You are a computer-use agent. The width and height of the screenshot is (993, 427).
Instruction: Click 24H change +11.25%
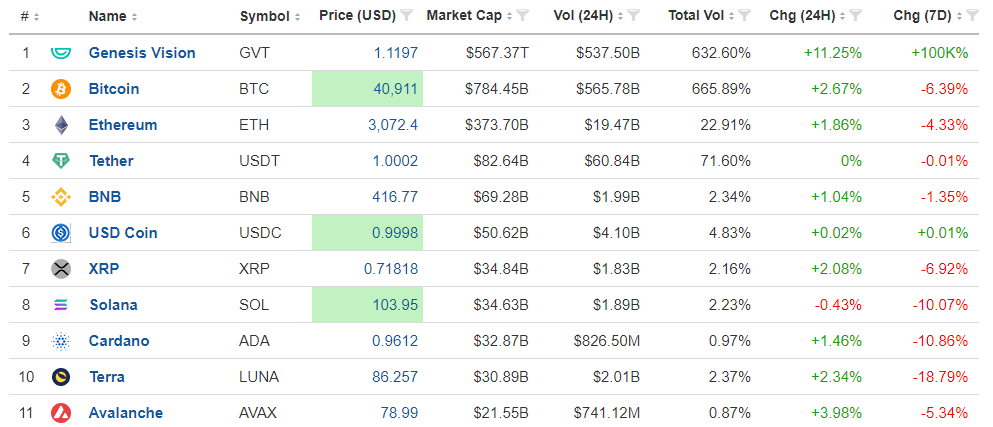[833, 53]
